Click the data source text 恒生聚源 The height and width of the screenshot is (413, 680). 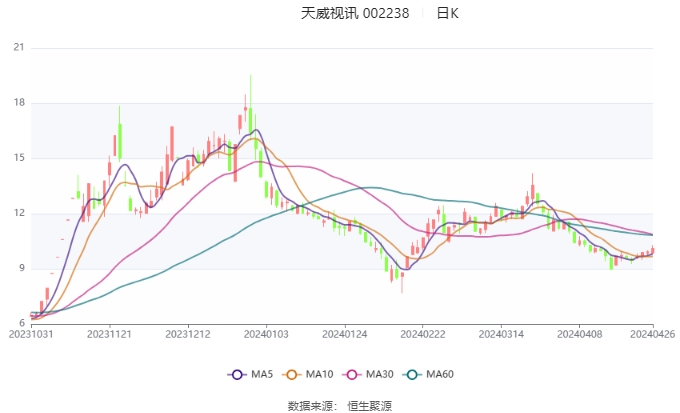[369, 406]
